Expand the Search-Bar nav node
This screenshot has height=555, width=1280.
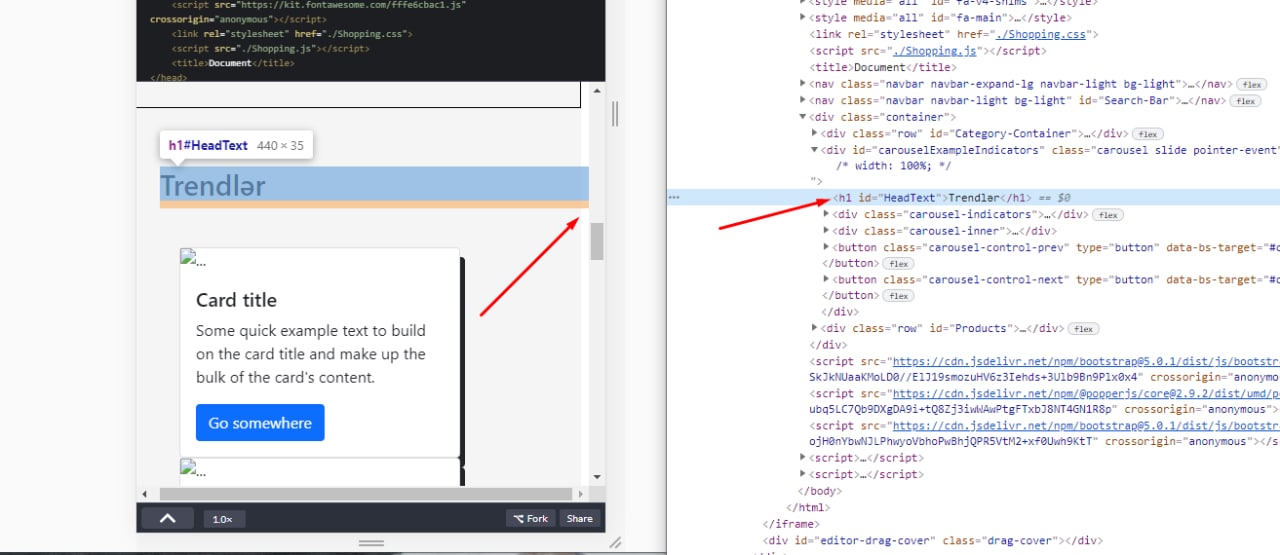tap(803, 100)
